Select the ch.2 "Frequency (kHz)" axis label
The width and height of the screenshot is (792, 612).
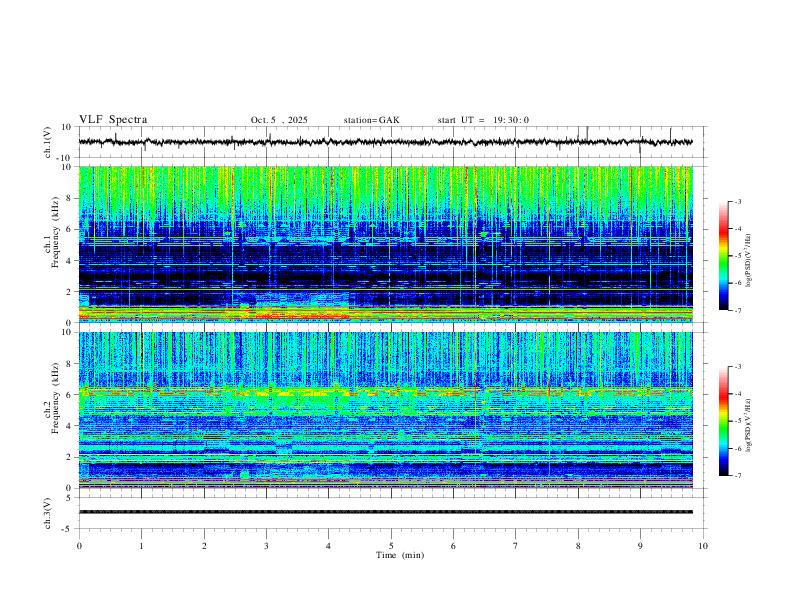point(56,398)
